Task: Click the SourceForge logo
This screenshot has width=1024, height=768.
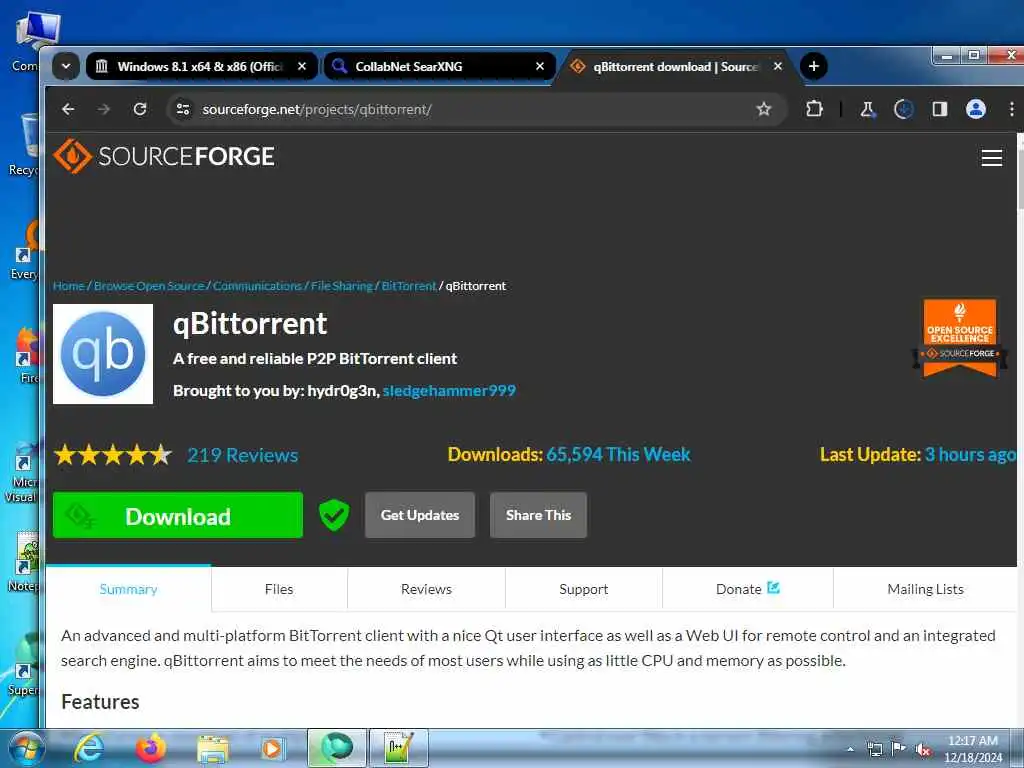Action: (x=164, y=156)
